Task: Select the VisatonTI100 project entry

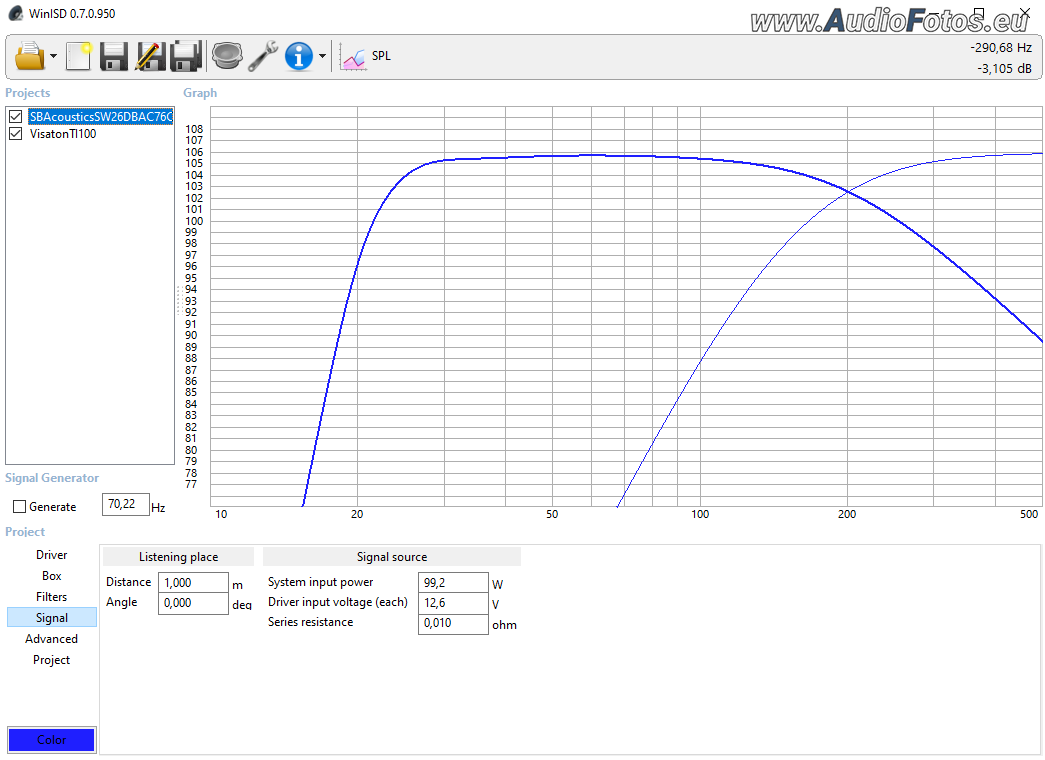Action: [x=63, y=134]
